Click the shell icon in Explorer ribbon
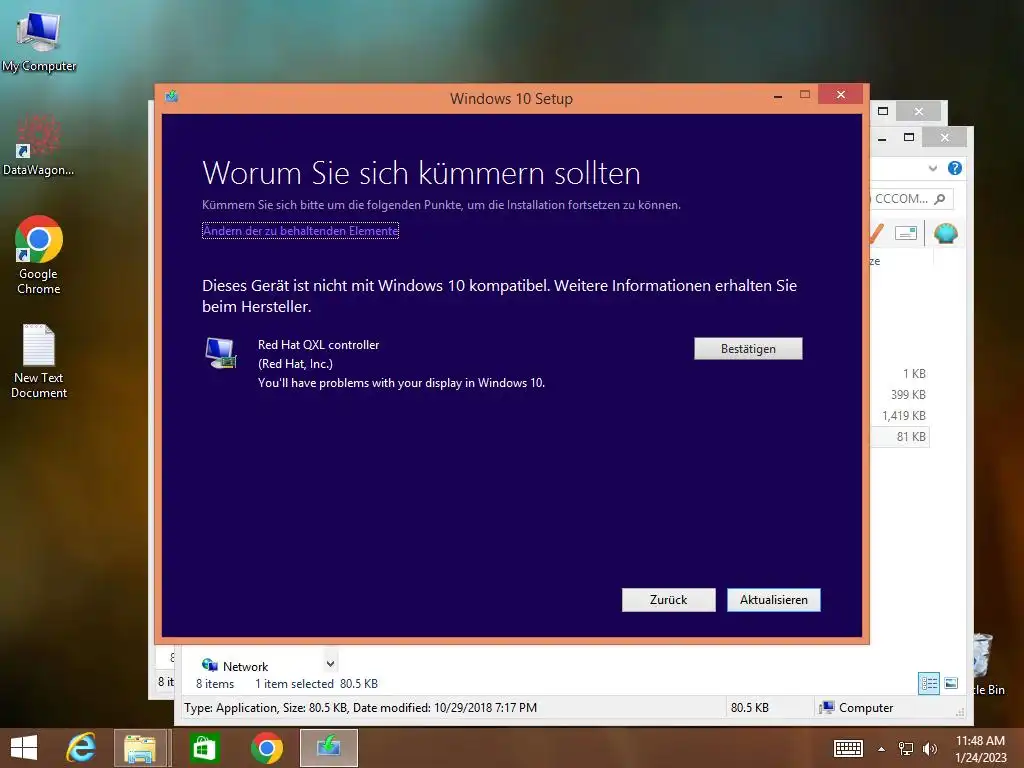 (x=946, y=232)
